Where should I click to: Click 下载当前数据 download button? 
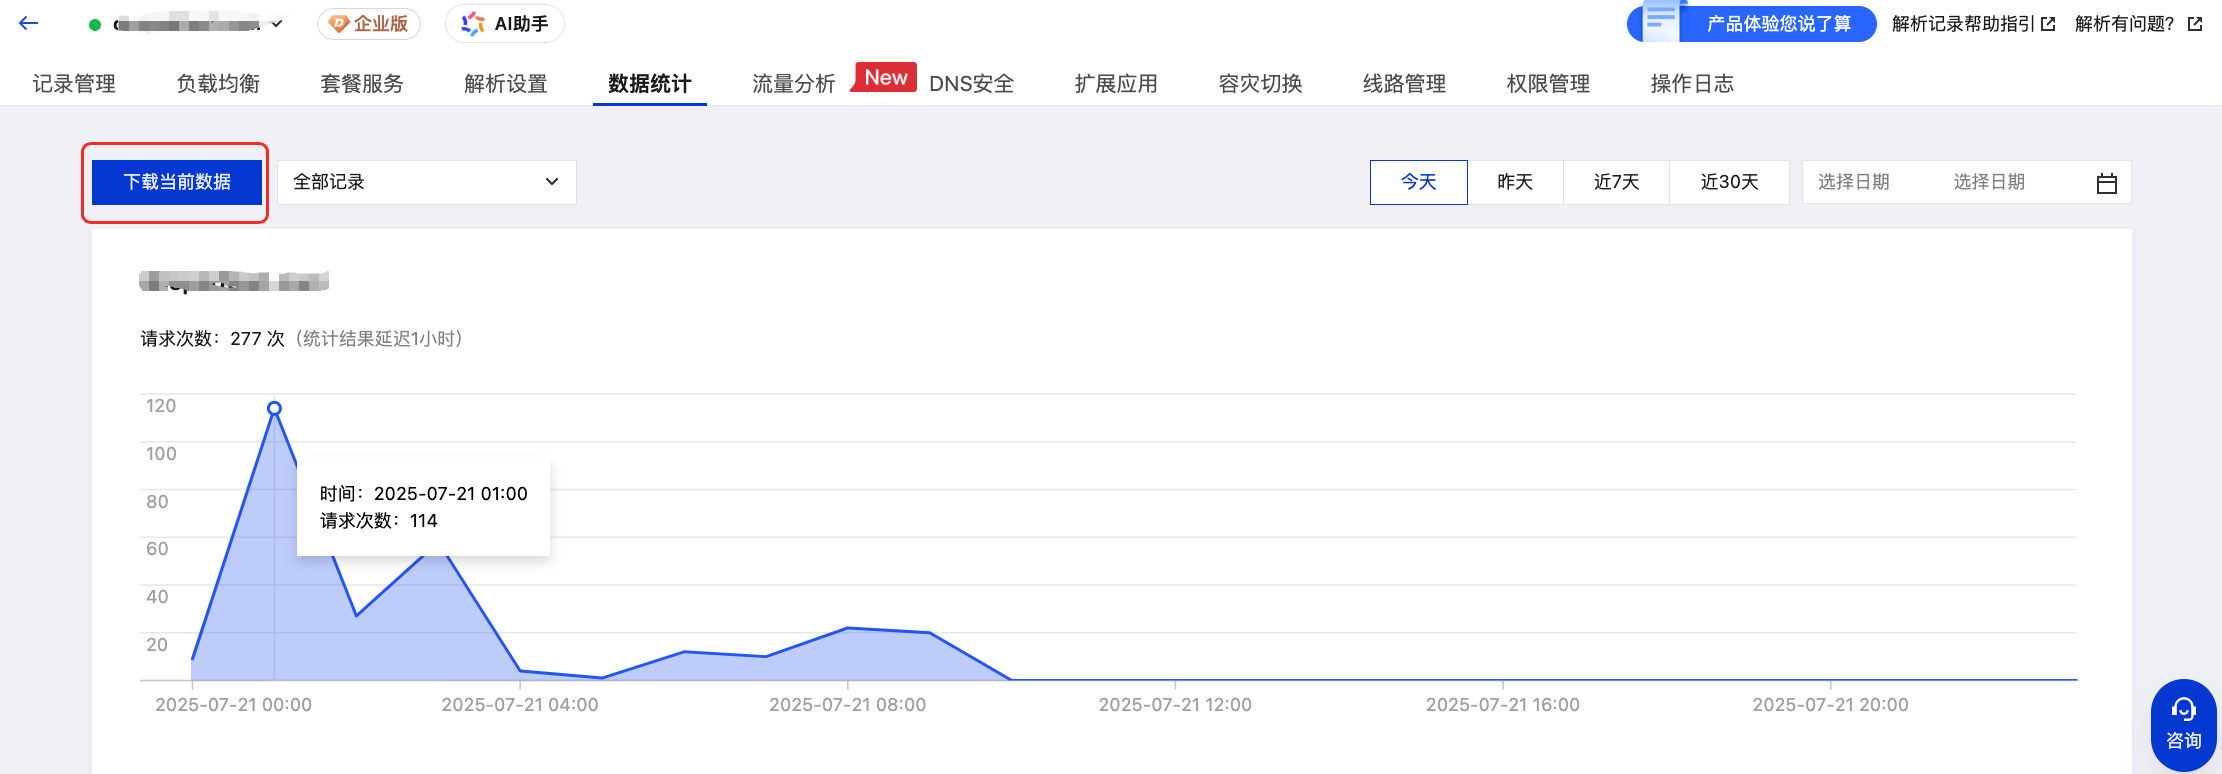177,182
